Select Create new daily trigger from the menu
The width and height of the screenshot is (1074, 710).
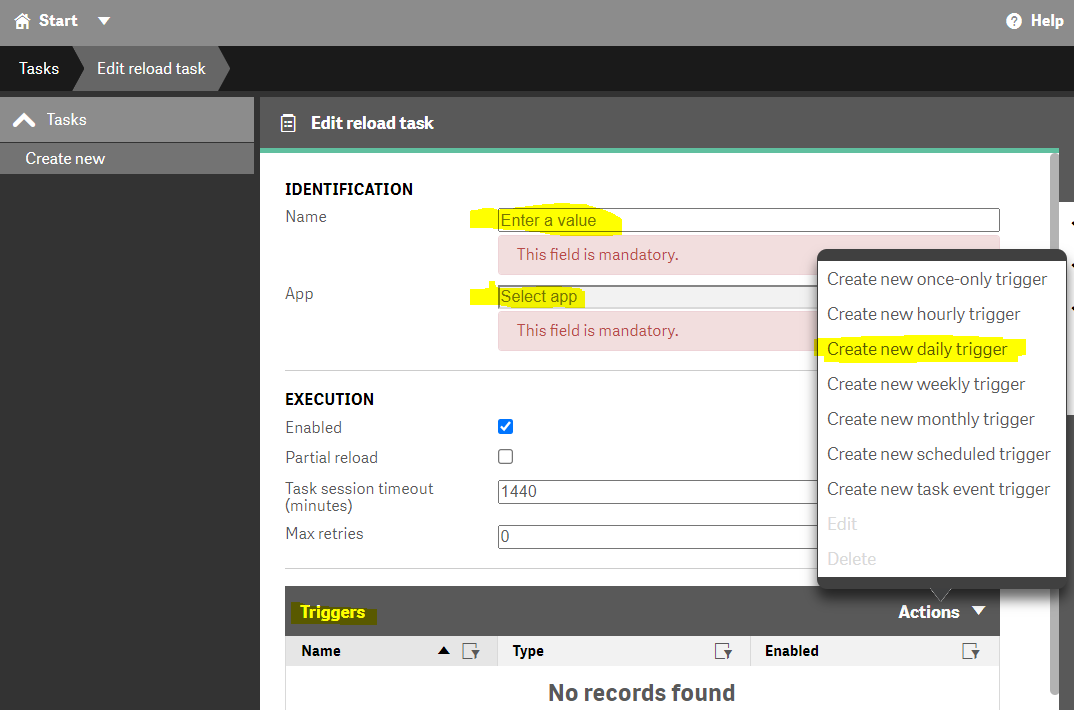pos(917,349)
